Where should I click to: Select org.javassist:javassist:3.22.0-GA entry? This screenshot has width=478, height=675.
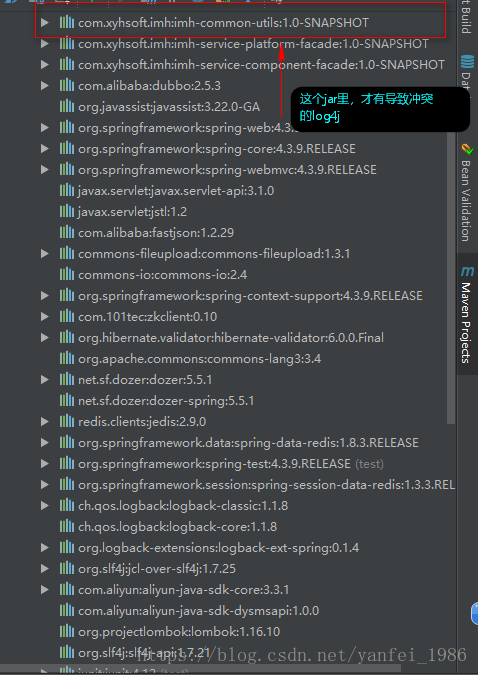click(x=169, y=106)
